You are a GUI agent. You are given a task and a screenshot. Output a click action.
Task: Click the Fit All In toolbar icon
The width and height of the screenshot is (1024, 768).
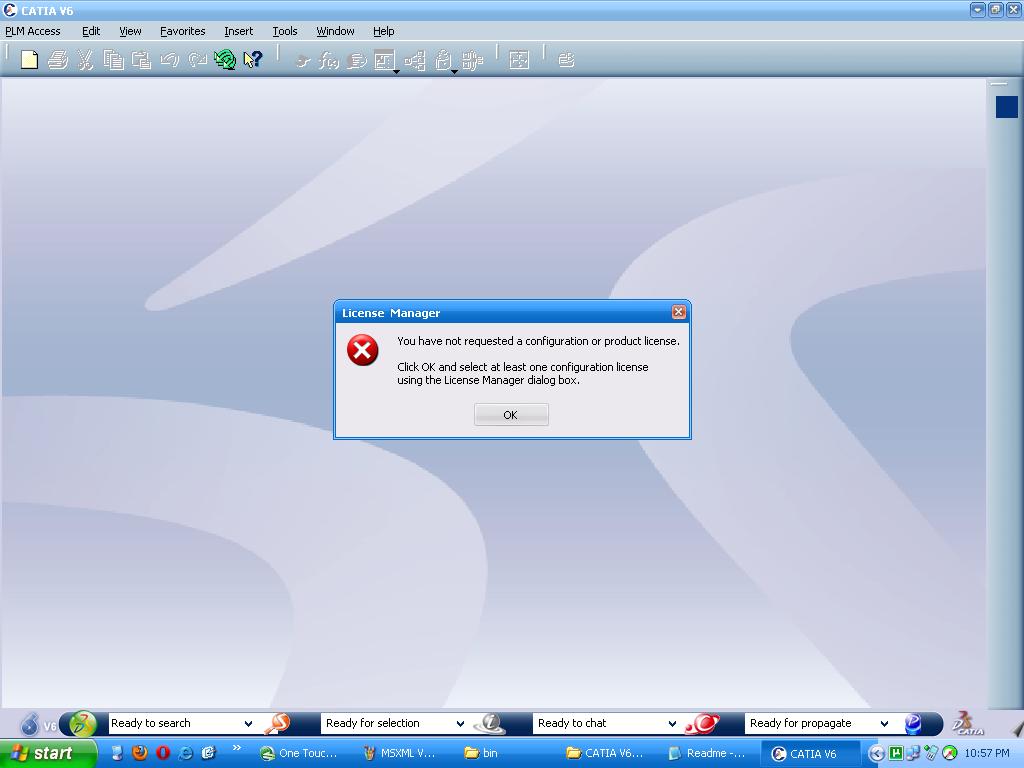point(519,61)
